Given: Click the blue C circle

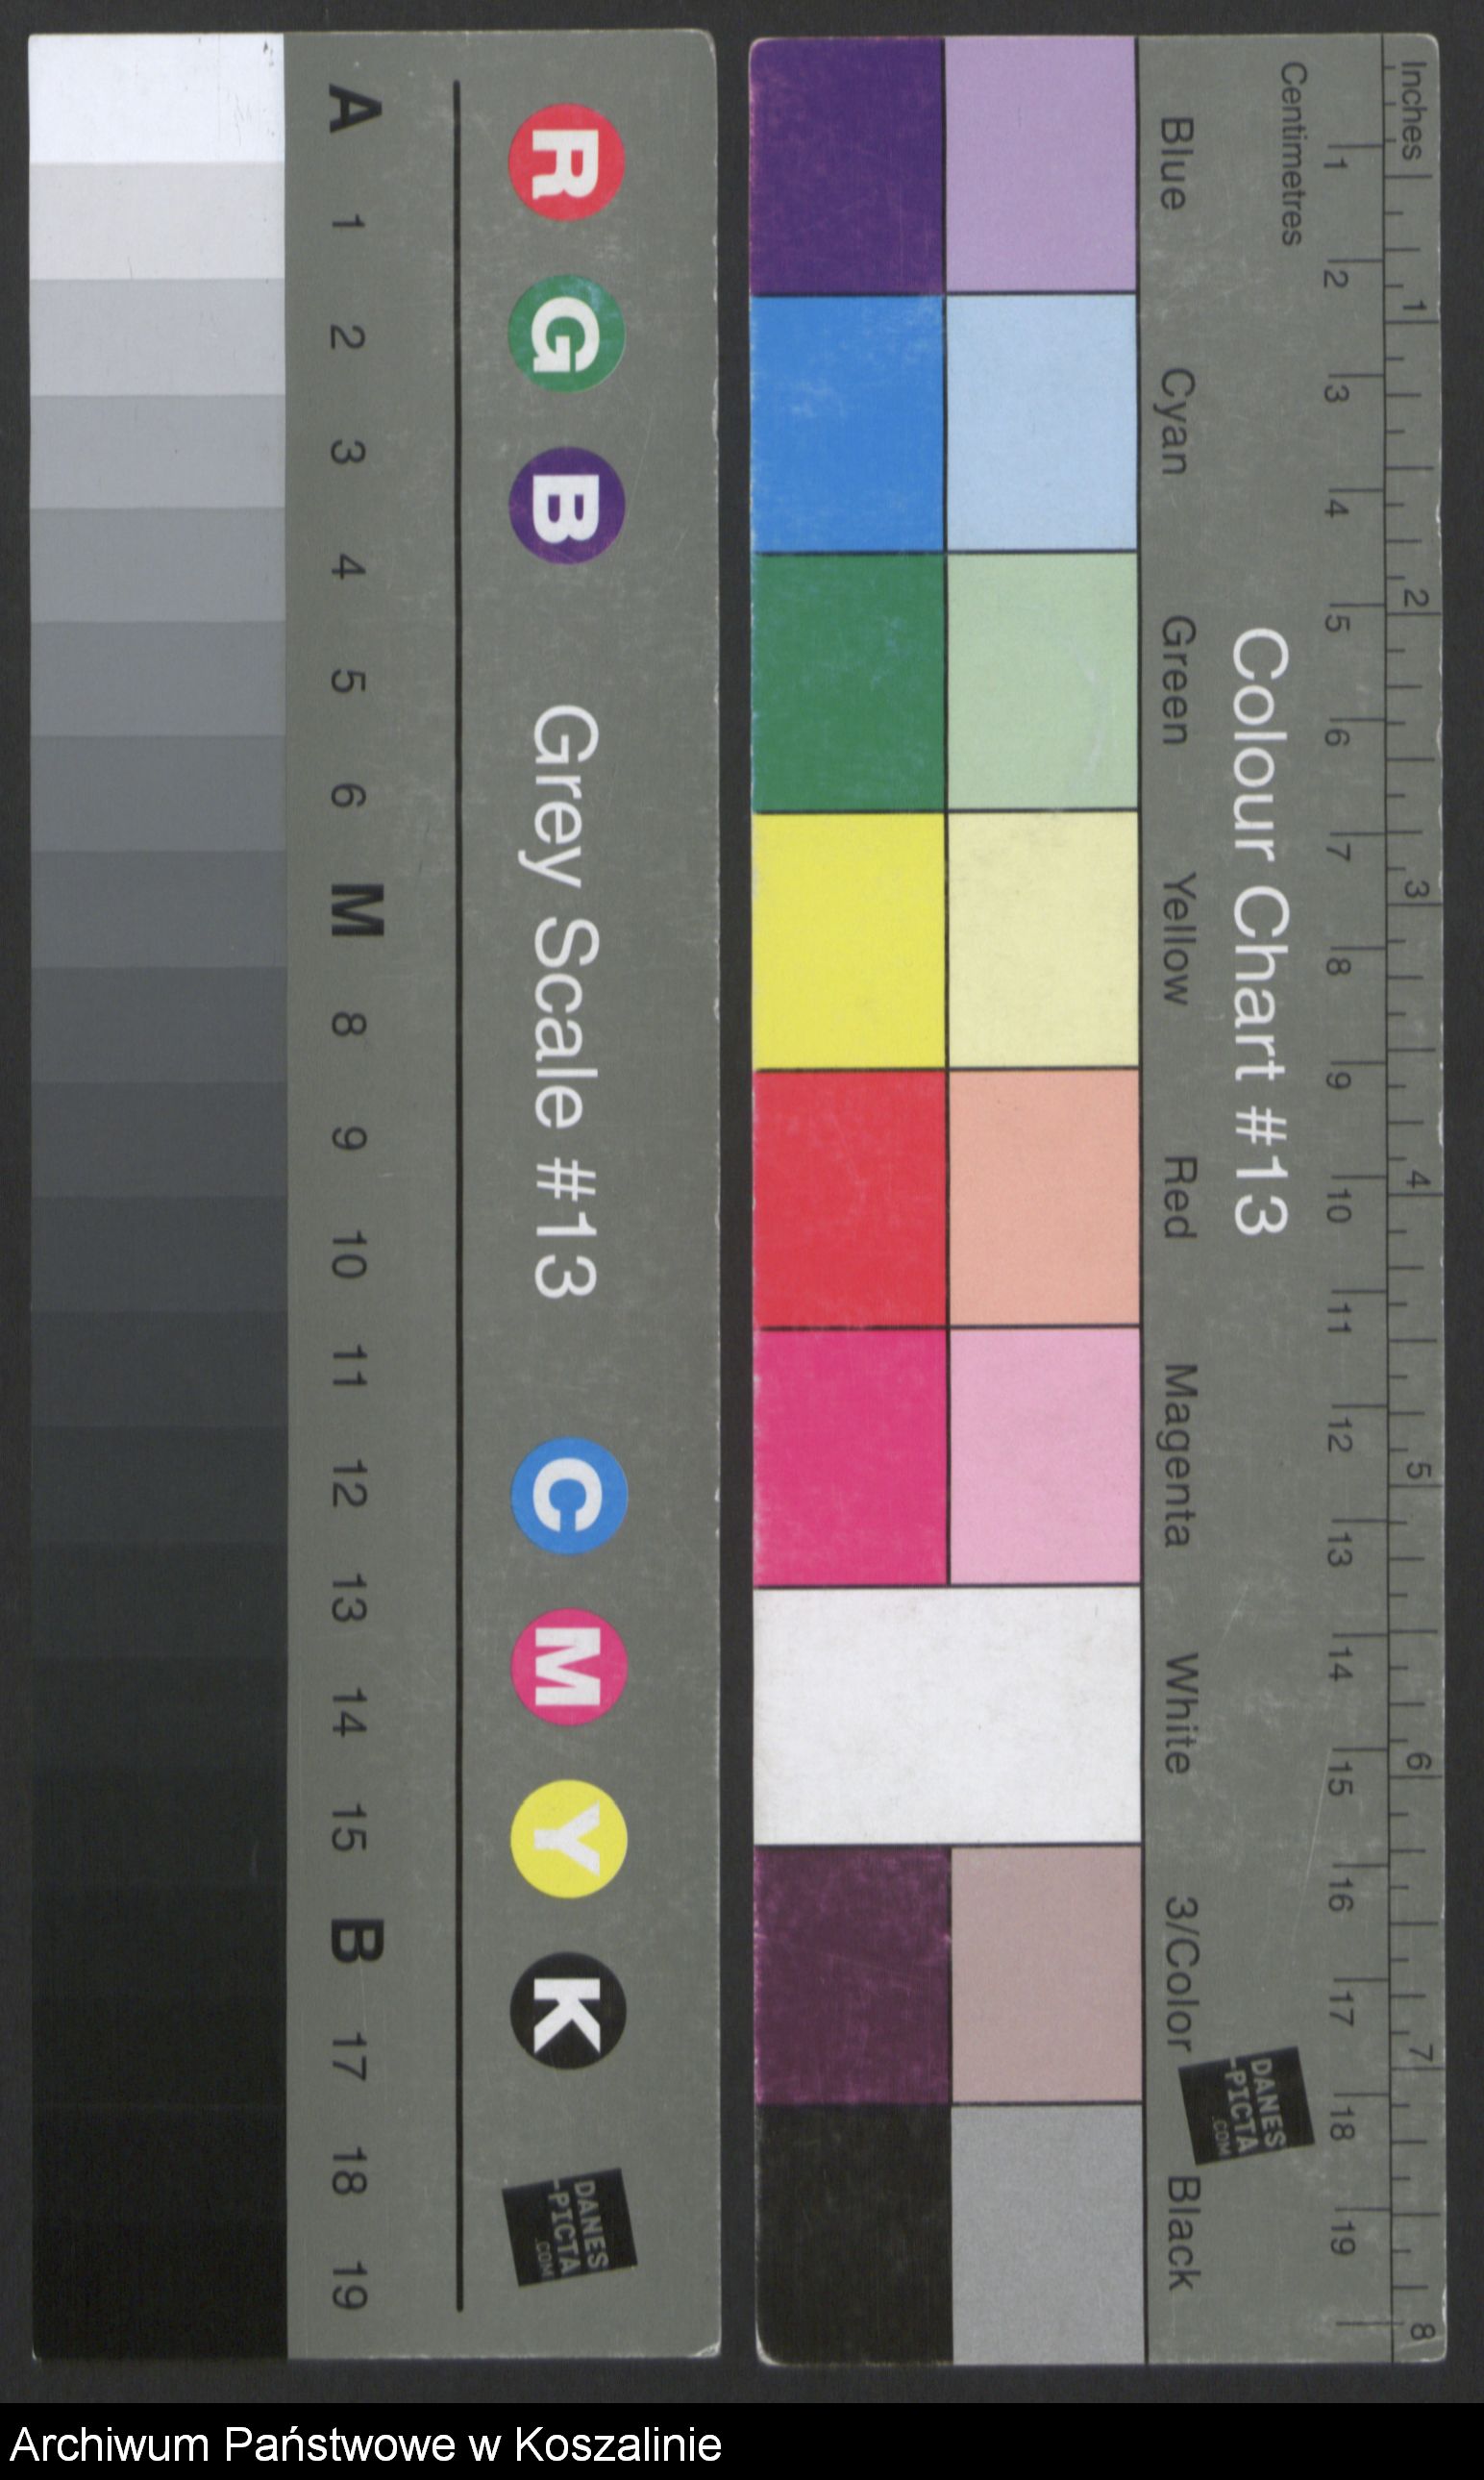Looking at the screenshot, I should click(569, 1496).
